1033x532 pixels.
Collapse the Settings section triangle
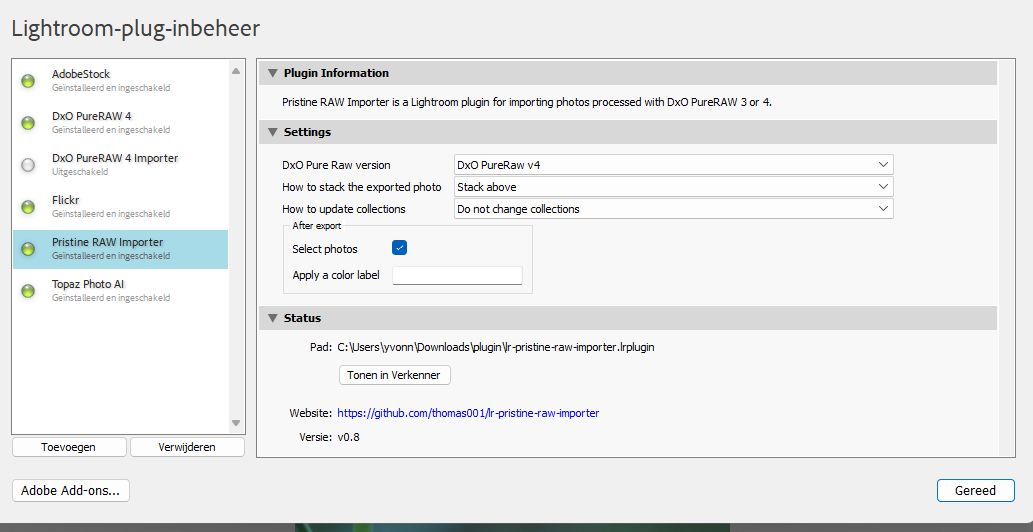click(272, 132)
